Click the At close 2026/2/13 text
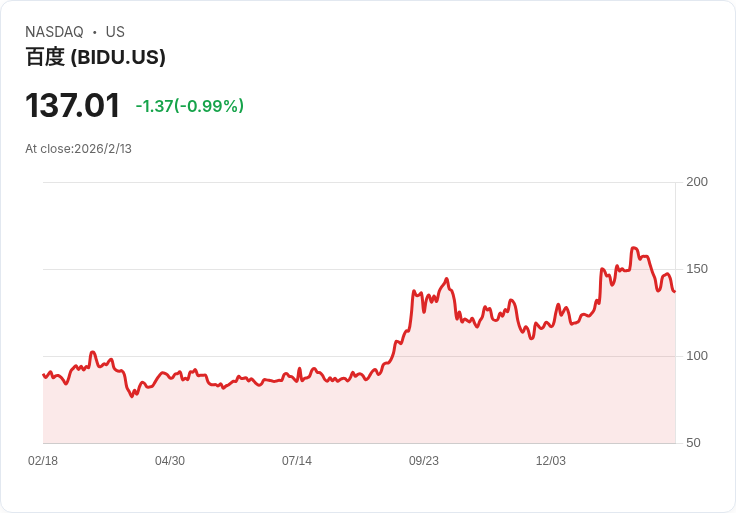This screenshot has width=736, height=513. pyautogui.click(x=78, y=149)
